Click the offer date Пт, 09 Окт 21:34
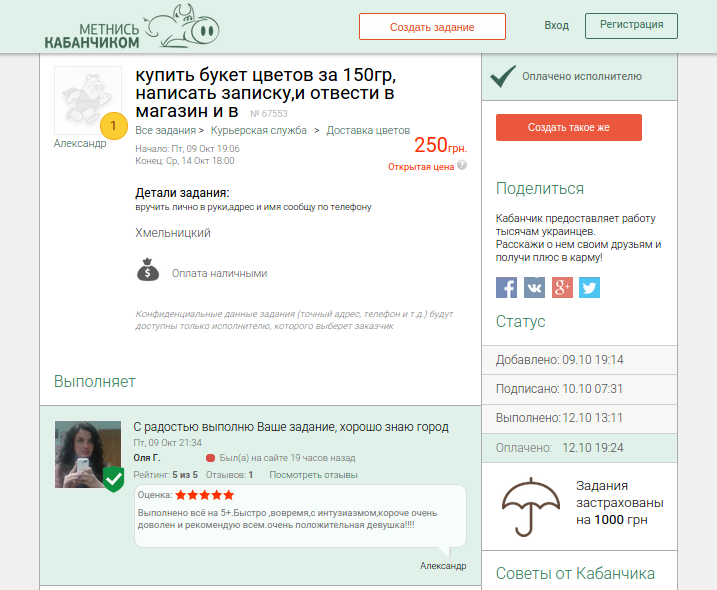The width and height of the screenshot is (717, 590). tap(167, 443)
